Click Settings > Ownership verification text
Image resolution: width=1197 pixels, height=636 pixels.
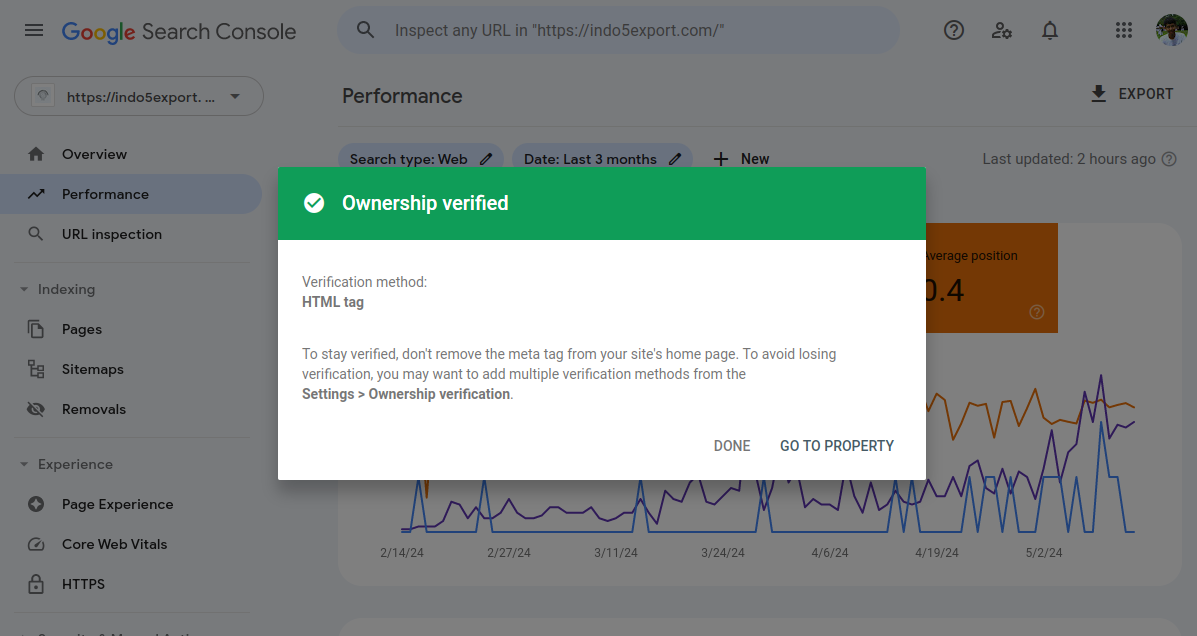tap(406, 394)
